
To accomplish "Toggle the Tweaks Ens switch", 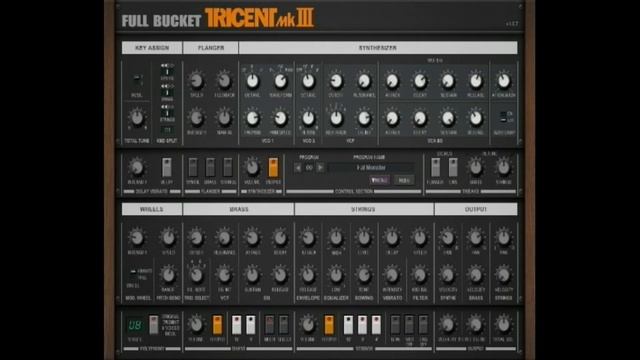I will tap(453, 167).
